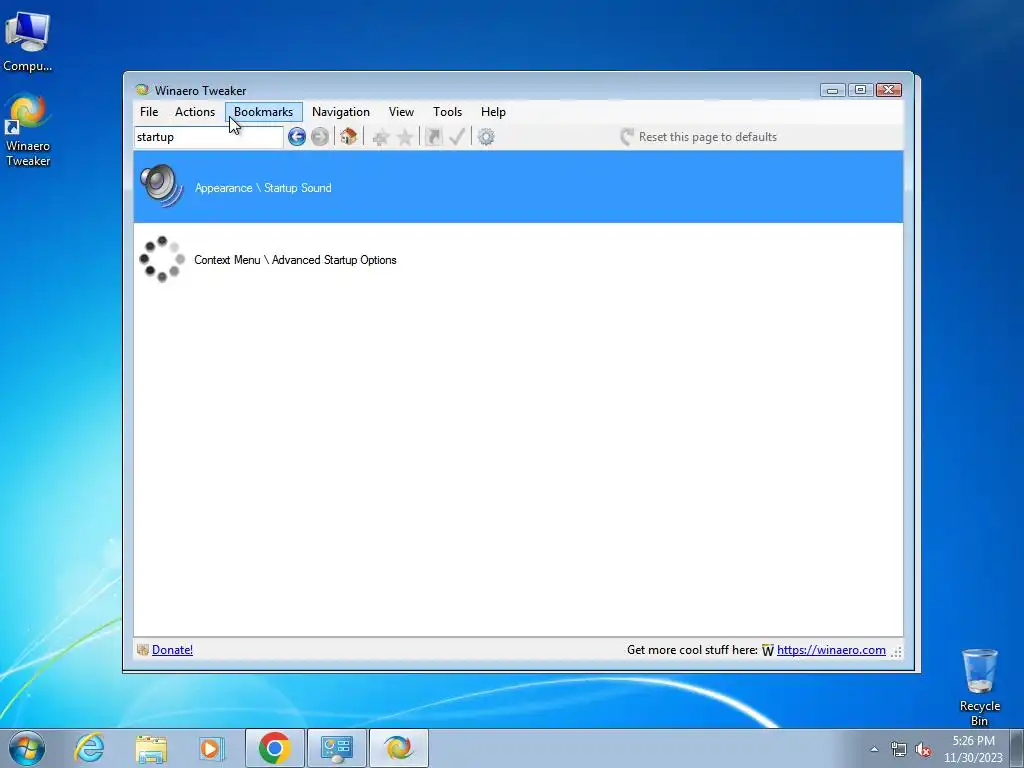Open the Help menu
The image size is (1024, 768).
[x=493, y=112]
